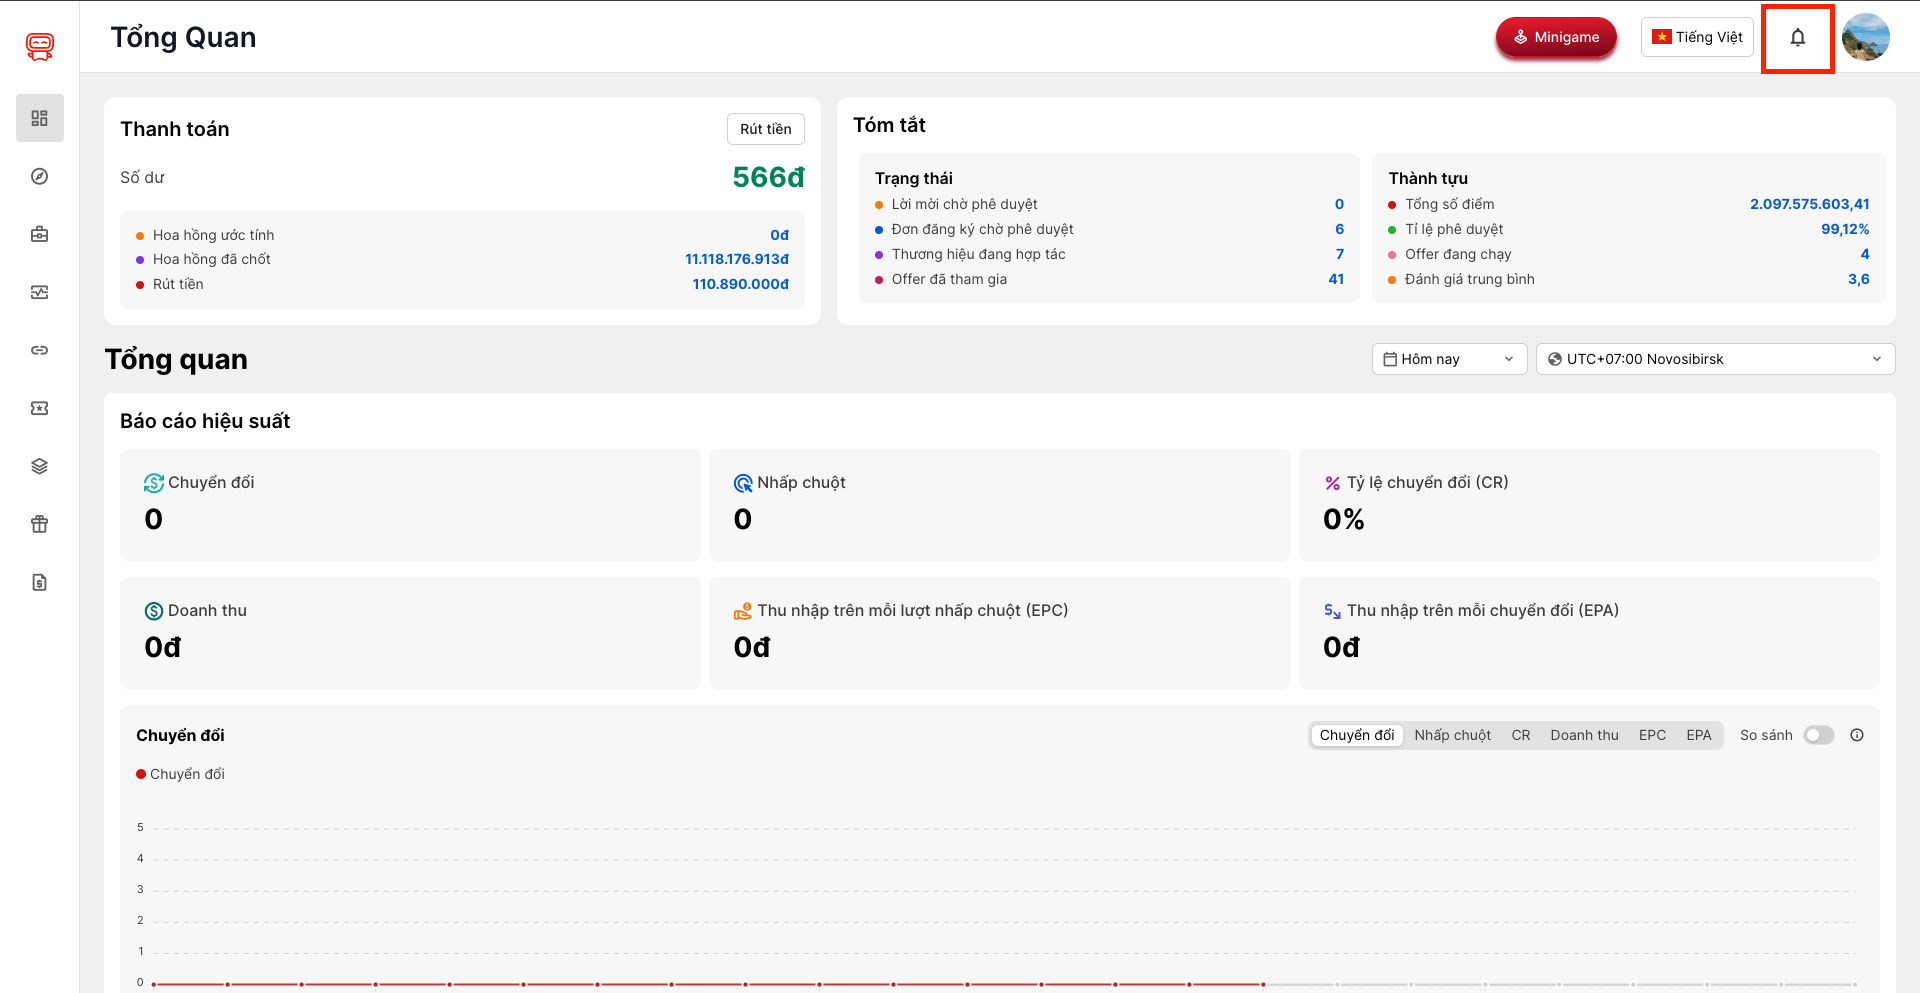Click the info icon beside So sánh
The width and height of the screenshot is (1920, 993).
[1857, 735]
